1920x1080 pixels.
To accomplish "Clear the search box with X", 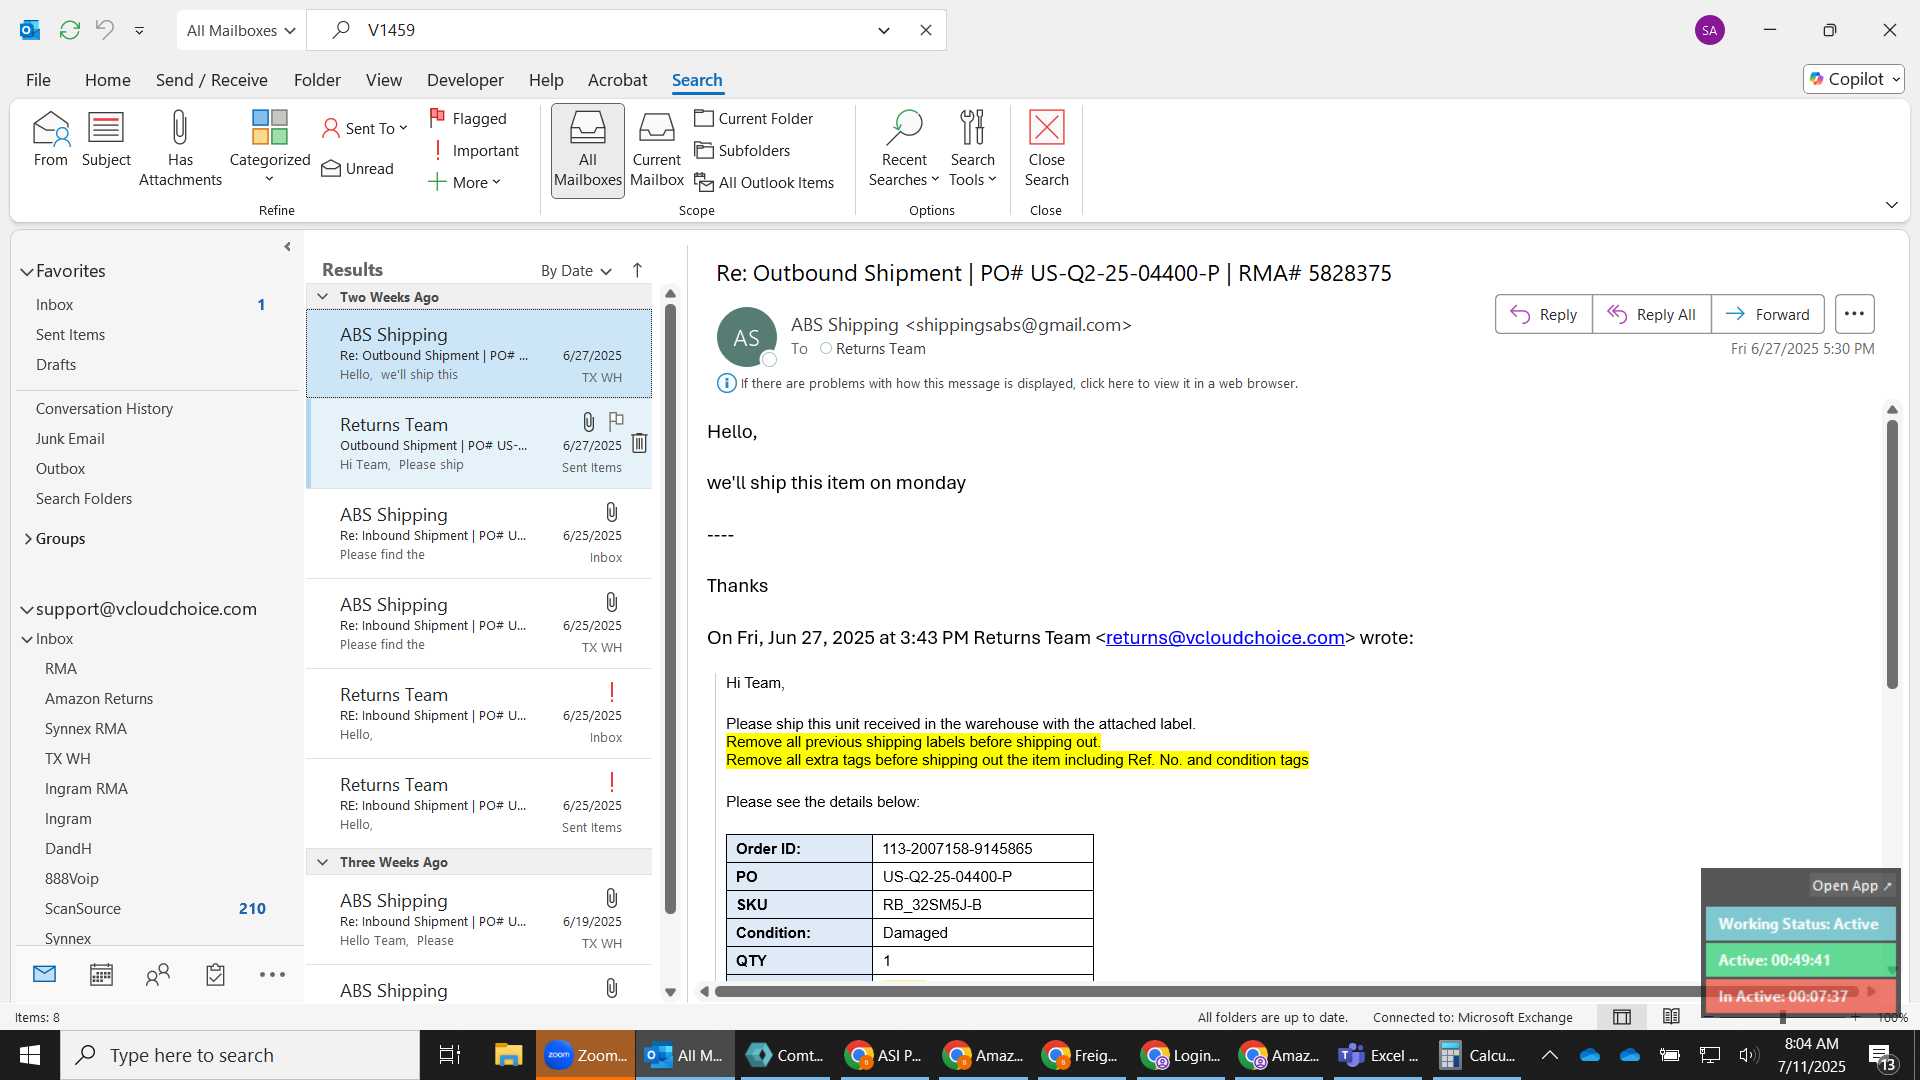I will [x=926, y=30].
